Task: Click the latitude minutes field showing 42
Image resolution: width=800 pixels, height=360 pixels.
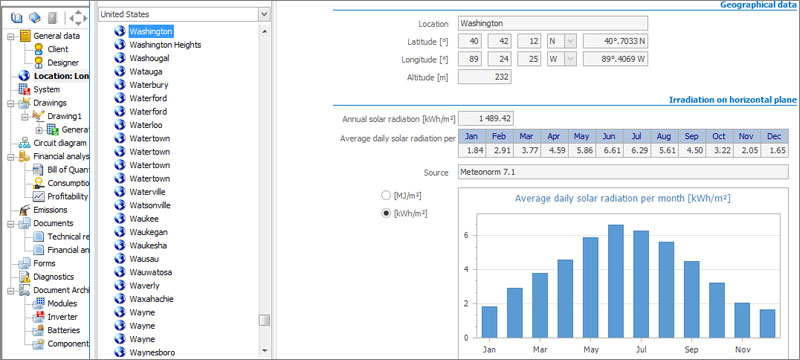Action: 499,41
